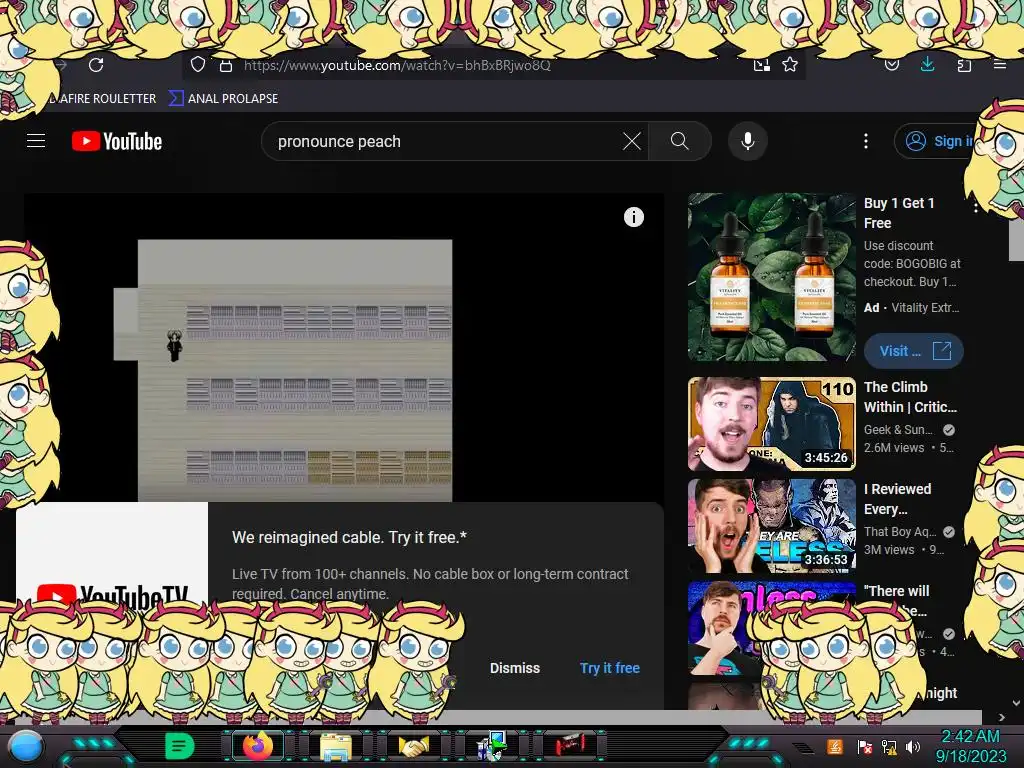
Task: Open Firefox application hamburger menu
Action: click(x=1000, y=65)
